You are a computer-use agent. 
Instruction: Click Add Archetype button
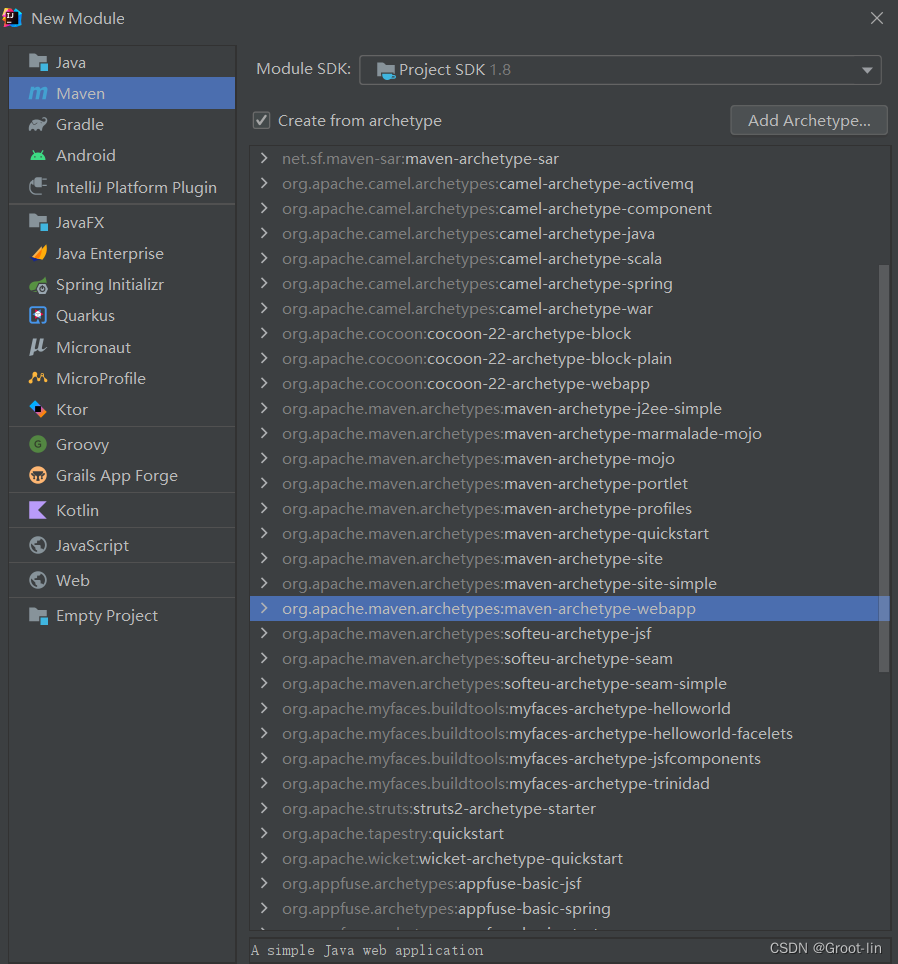(809, 120)
